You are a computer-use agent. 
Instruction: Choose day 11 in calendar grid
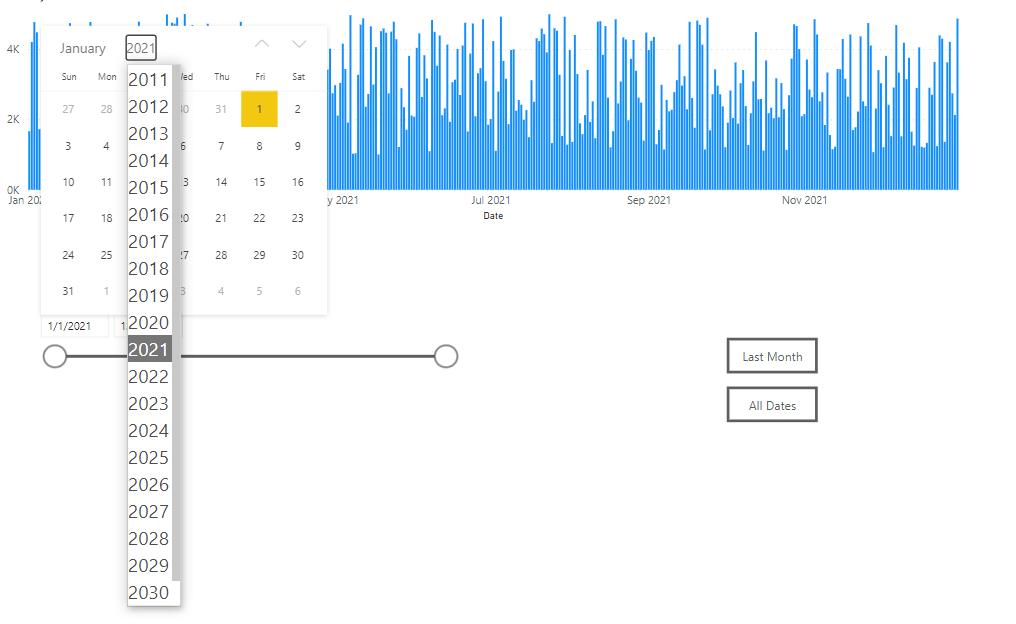pyautogui.click(x=106, y=182)
